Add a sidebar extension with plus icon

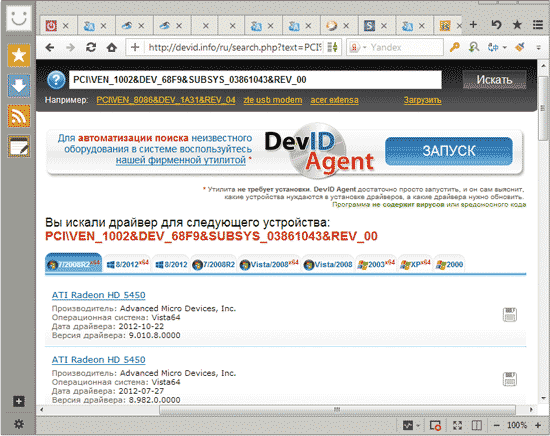tap(19, 401)
